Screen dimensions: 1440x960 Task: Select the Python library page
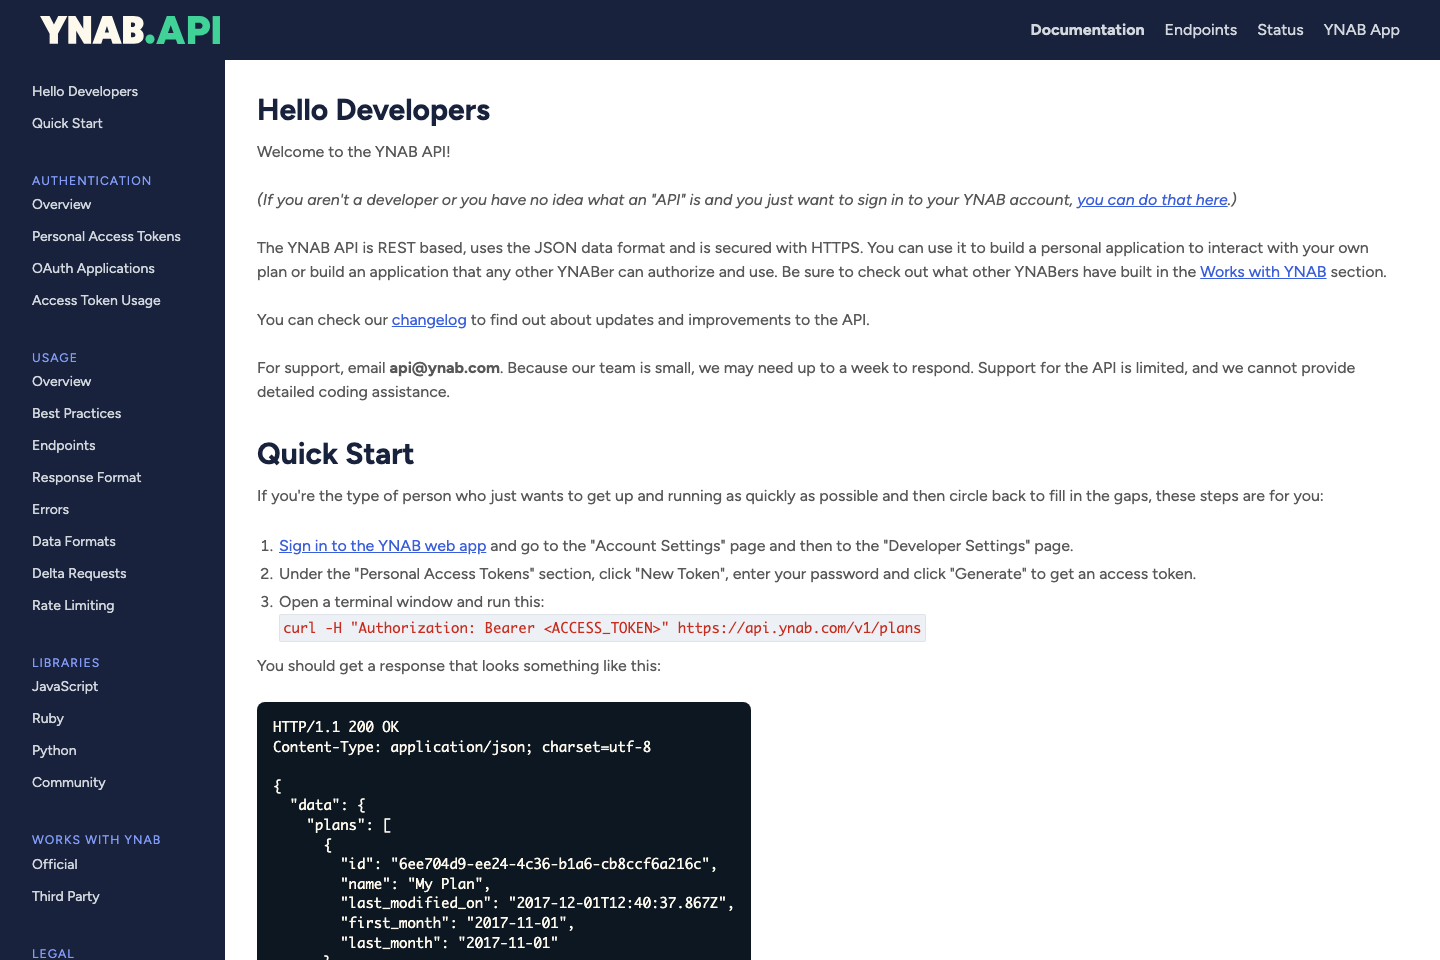click(x=54, y=750)
